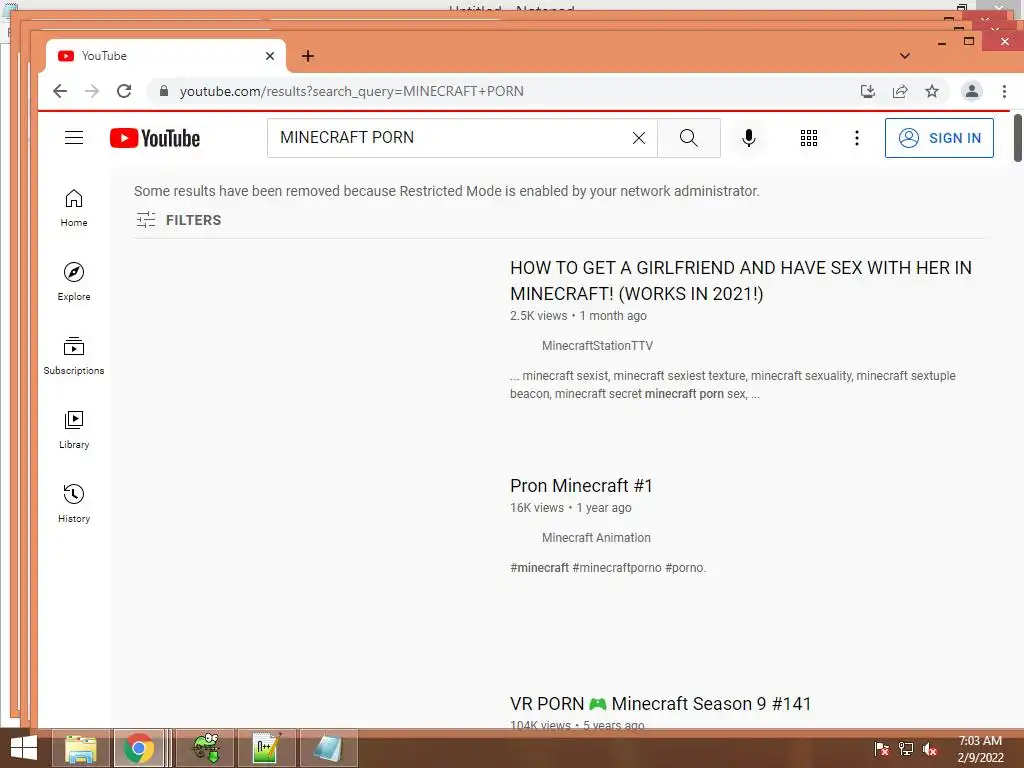Open History in the sidebar
This screenshot has height=768, width=1024.
pyautogui.click(x=74, y=504)
